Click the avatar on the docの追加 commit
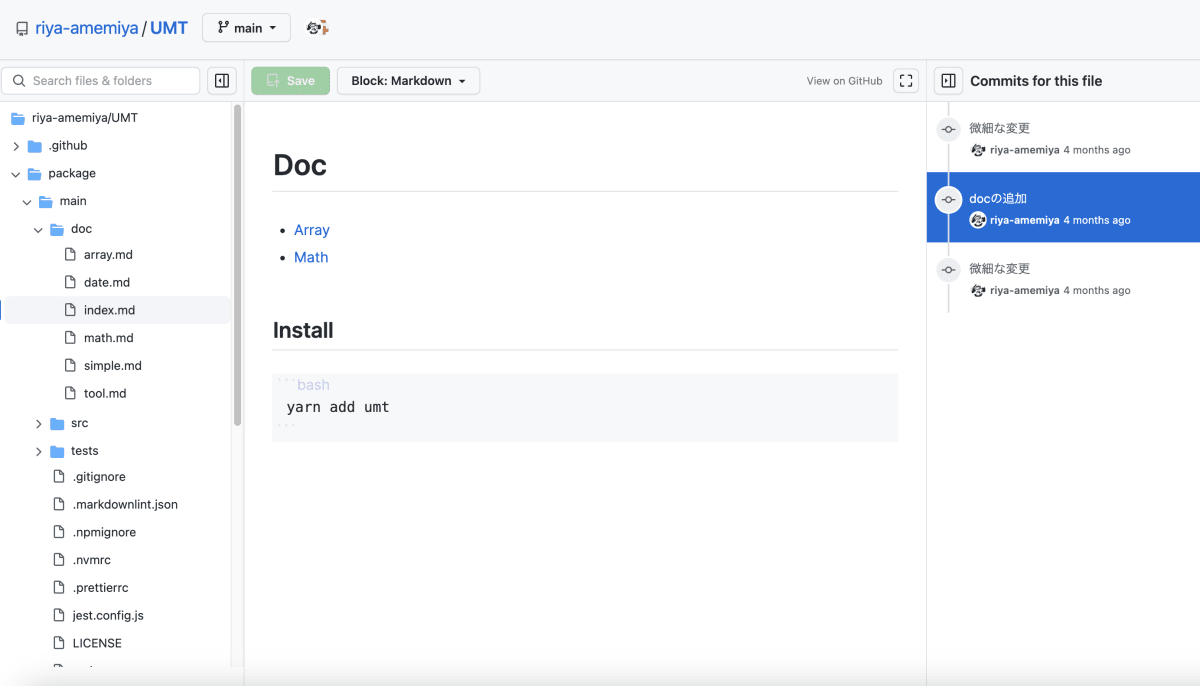1200x686 pixels. (x=978, y=220)
